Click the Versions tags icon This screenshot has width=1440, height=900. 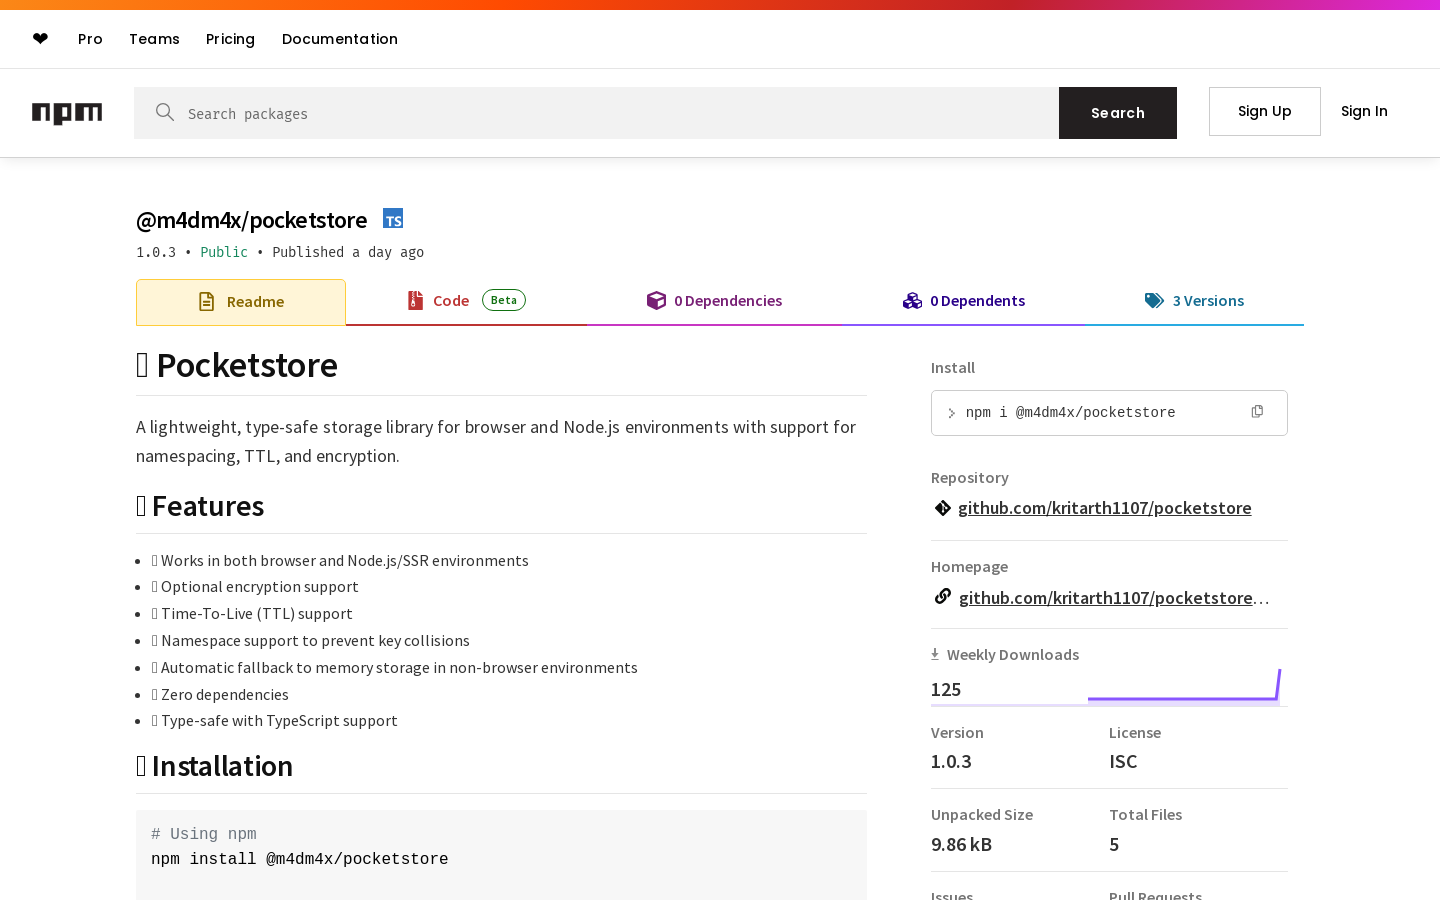tap(1154, 301)
